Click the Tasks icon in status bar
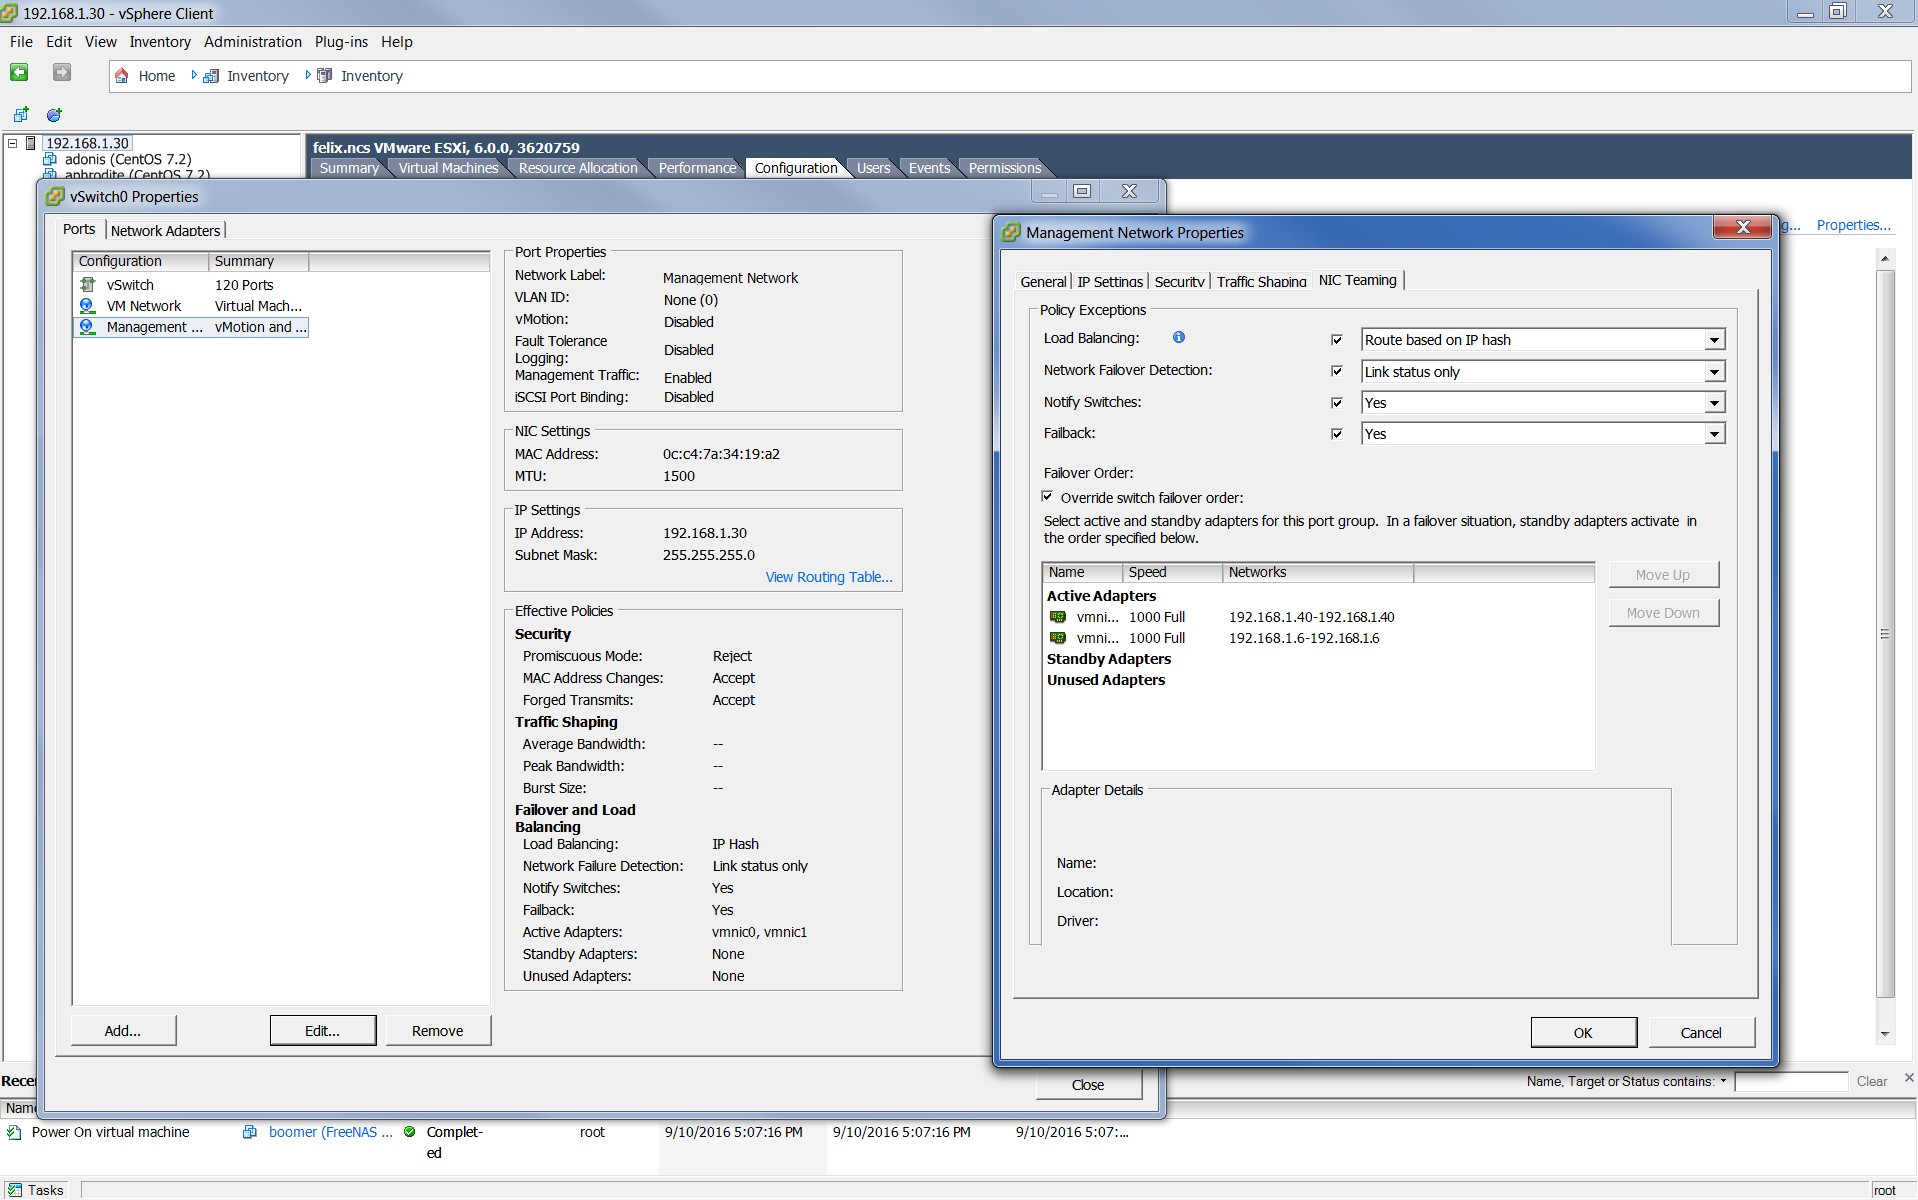The image size is (1918, 1200). click(14, 1190)
